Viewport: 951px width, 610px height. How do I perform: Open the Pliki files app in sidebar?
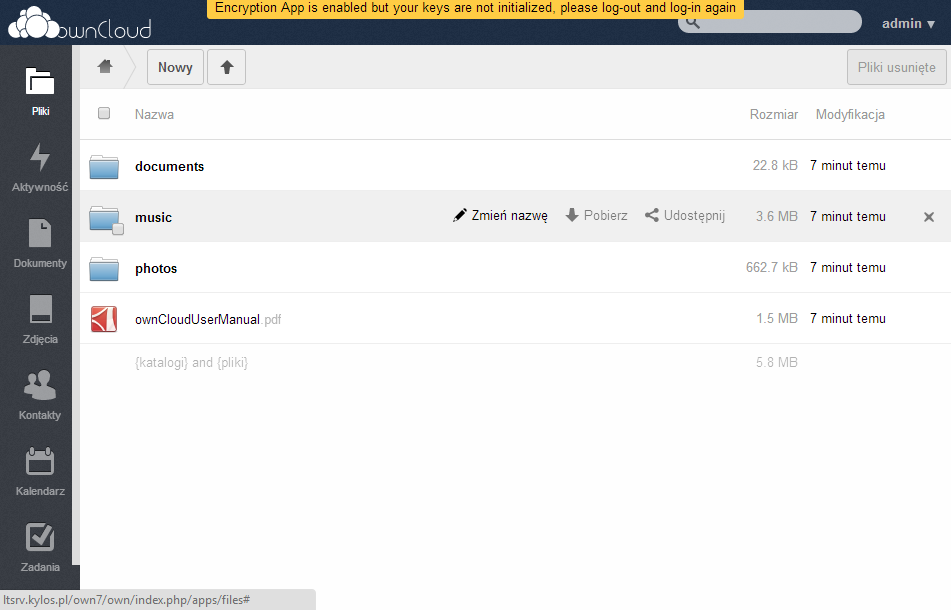tap(40, 91)
